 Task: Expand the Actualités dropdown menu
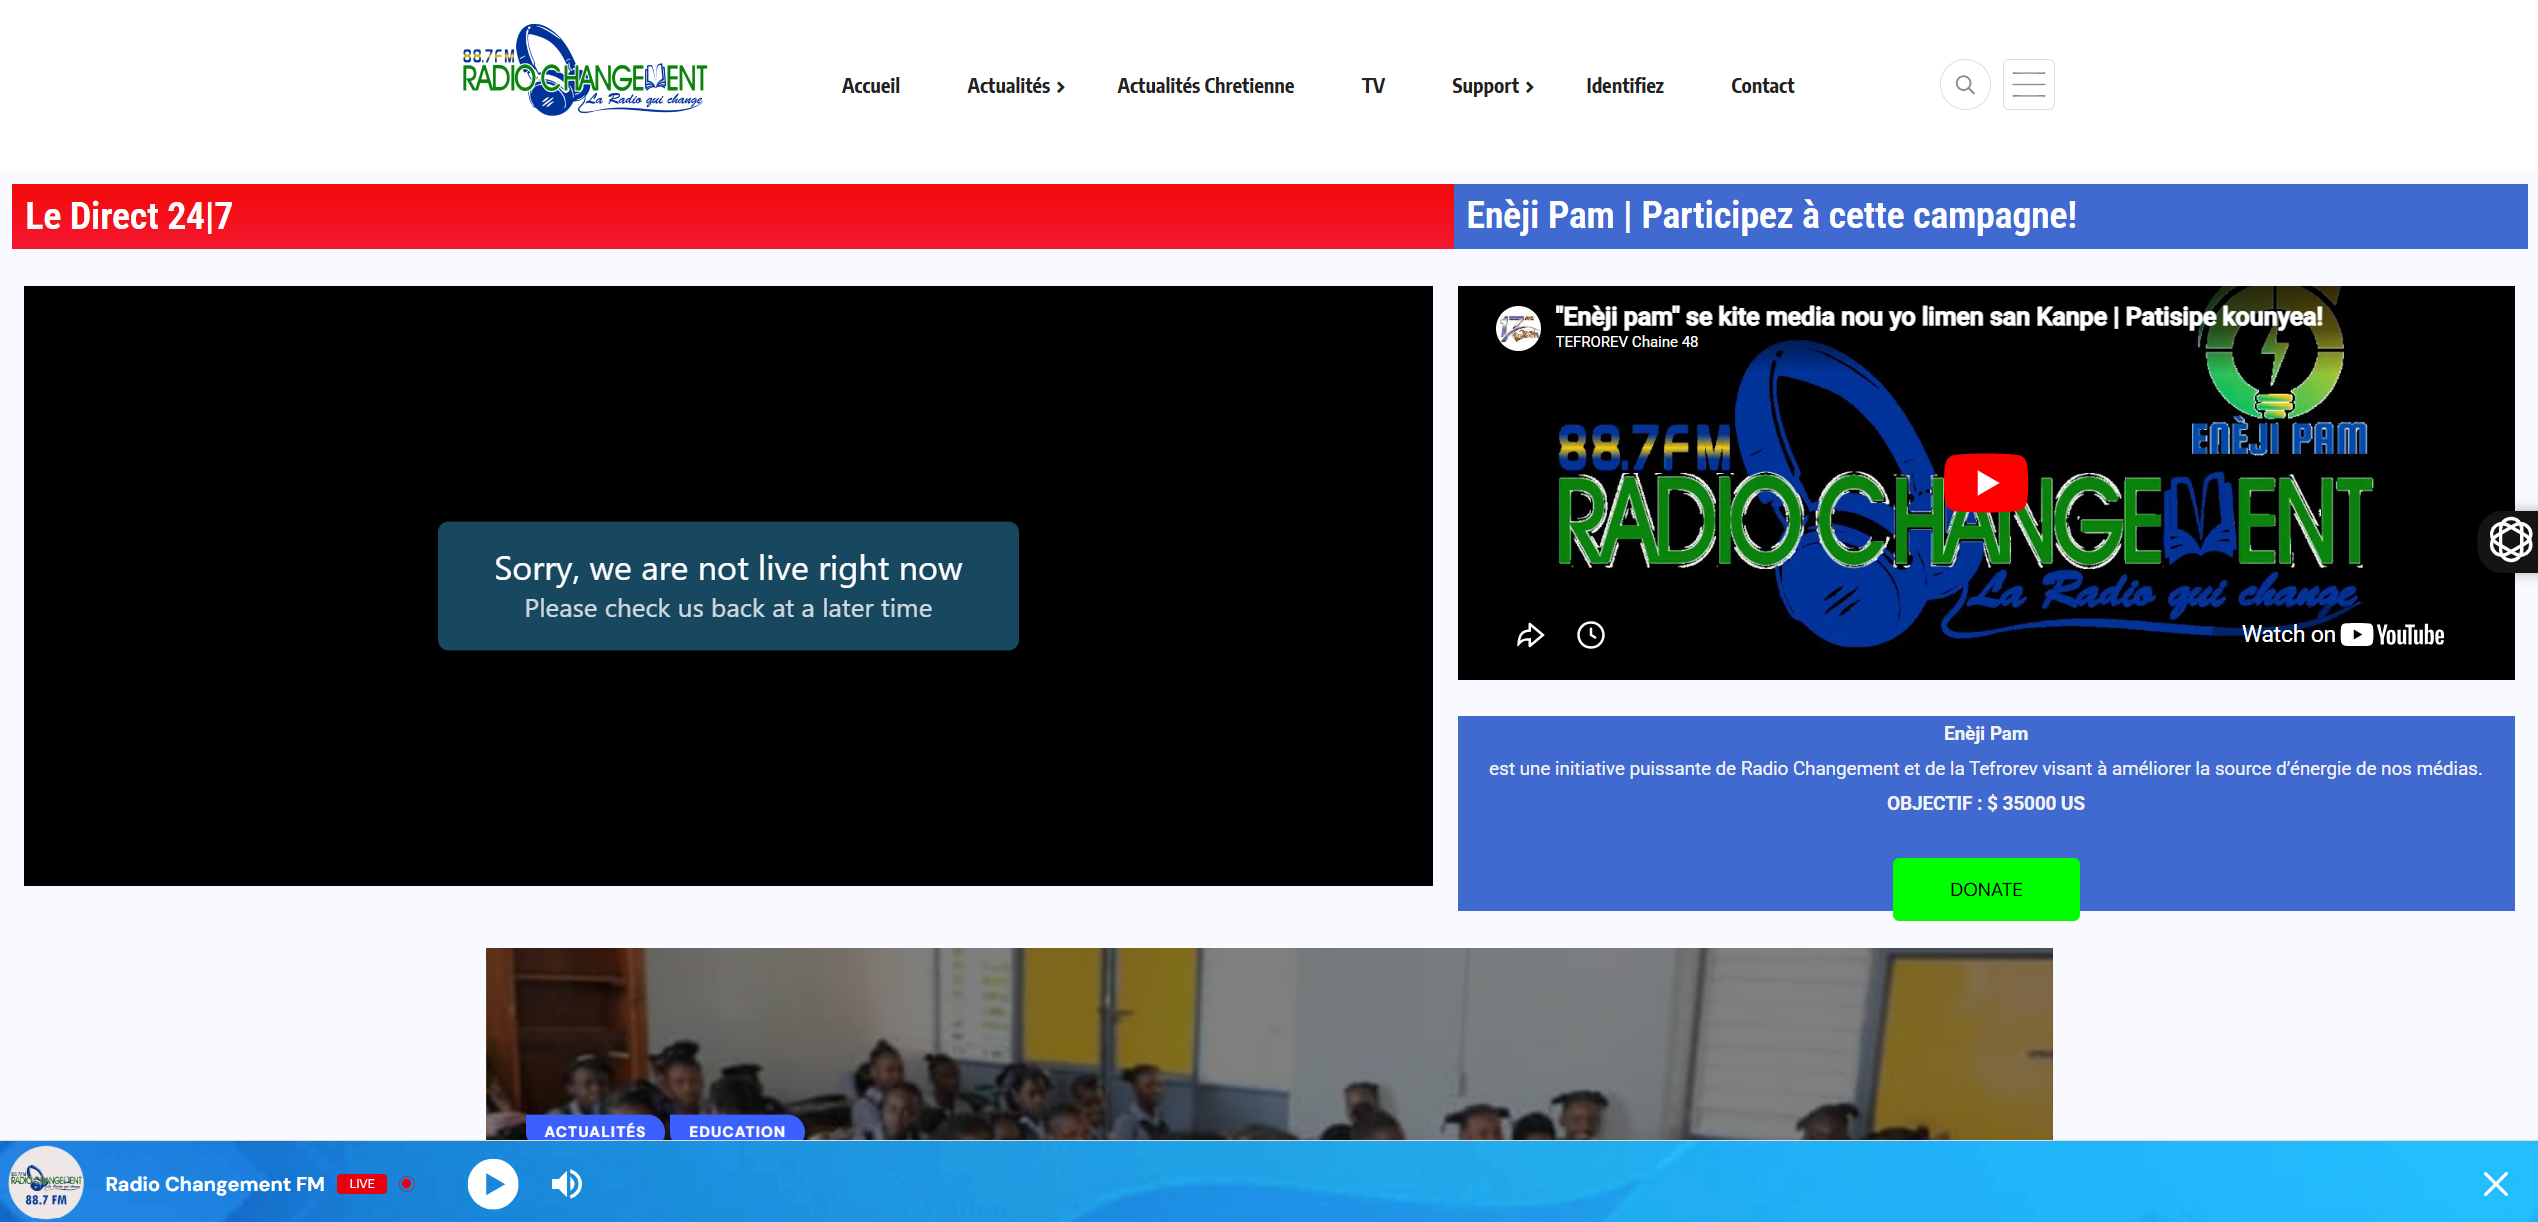[x=1016, y=86]
